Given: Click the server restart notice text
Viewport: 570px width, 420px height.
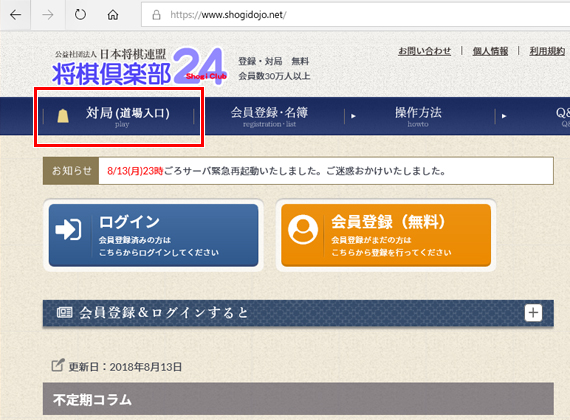Looking at the screenshot, I should 277,171.
